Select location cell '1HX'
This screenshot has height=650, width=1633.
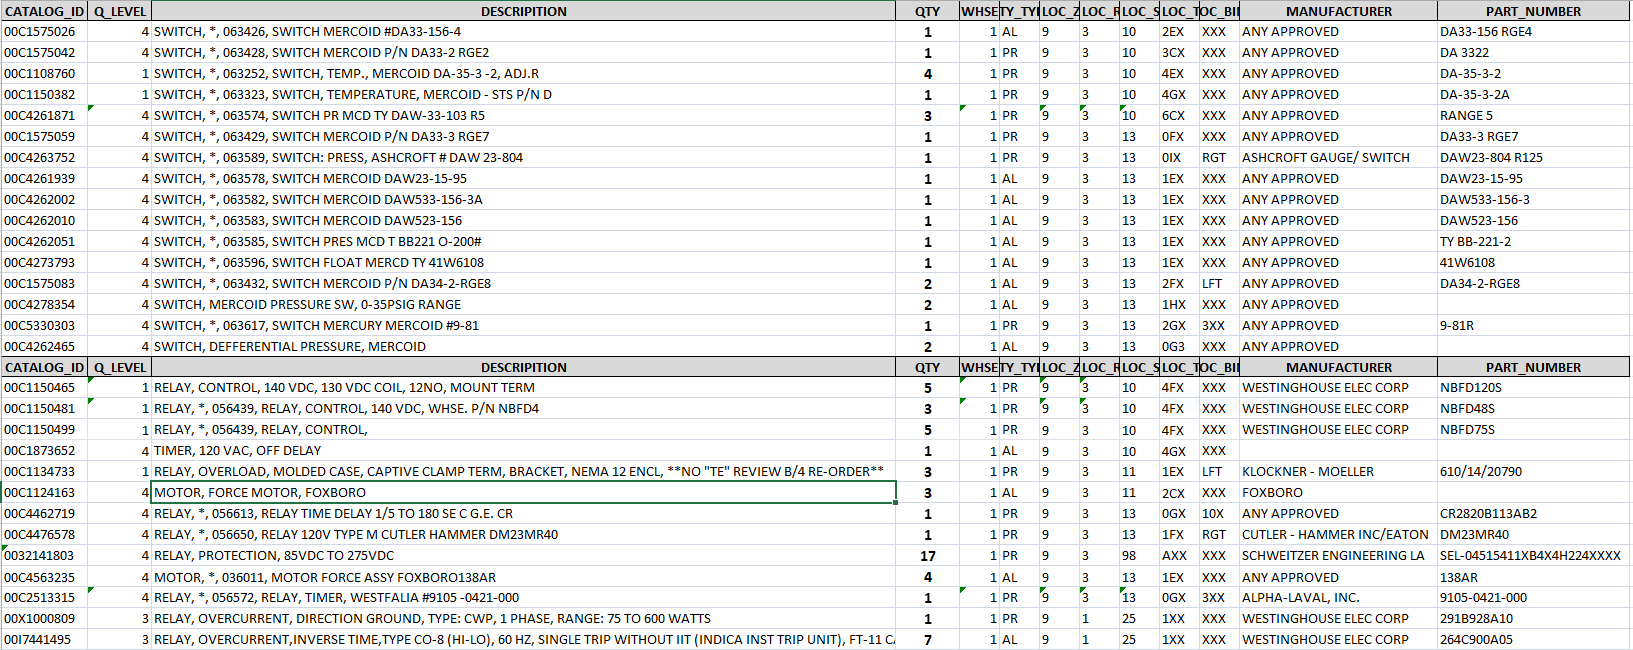tap(1179, 305)
